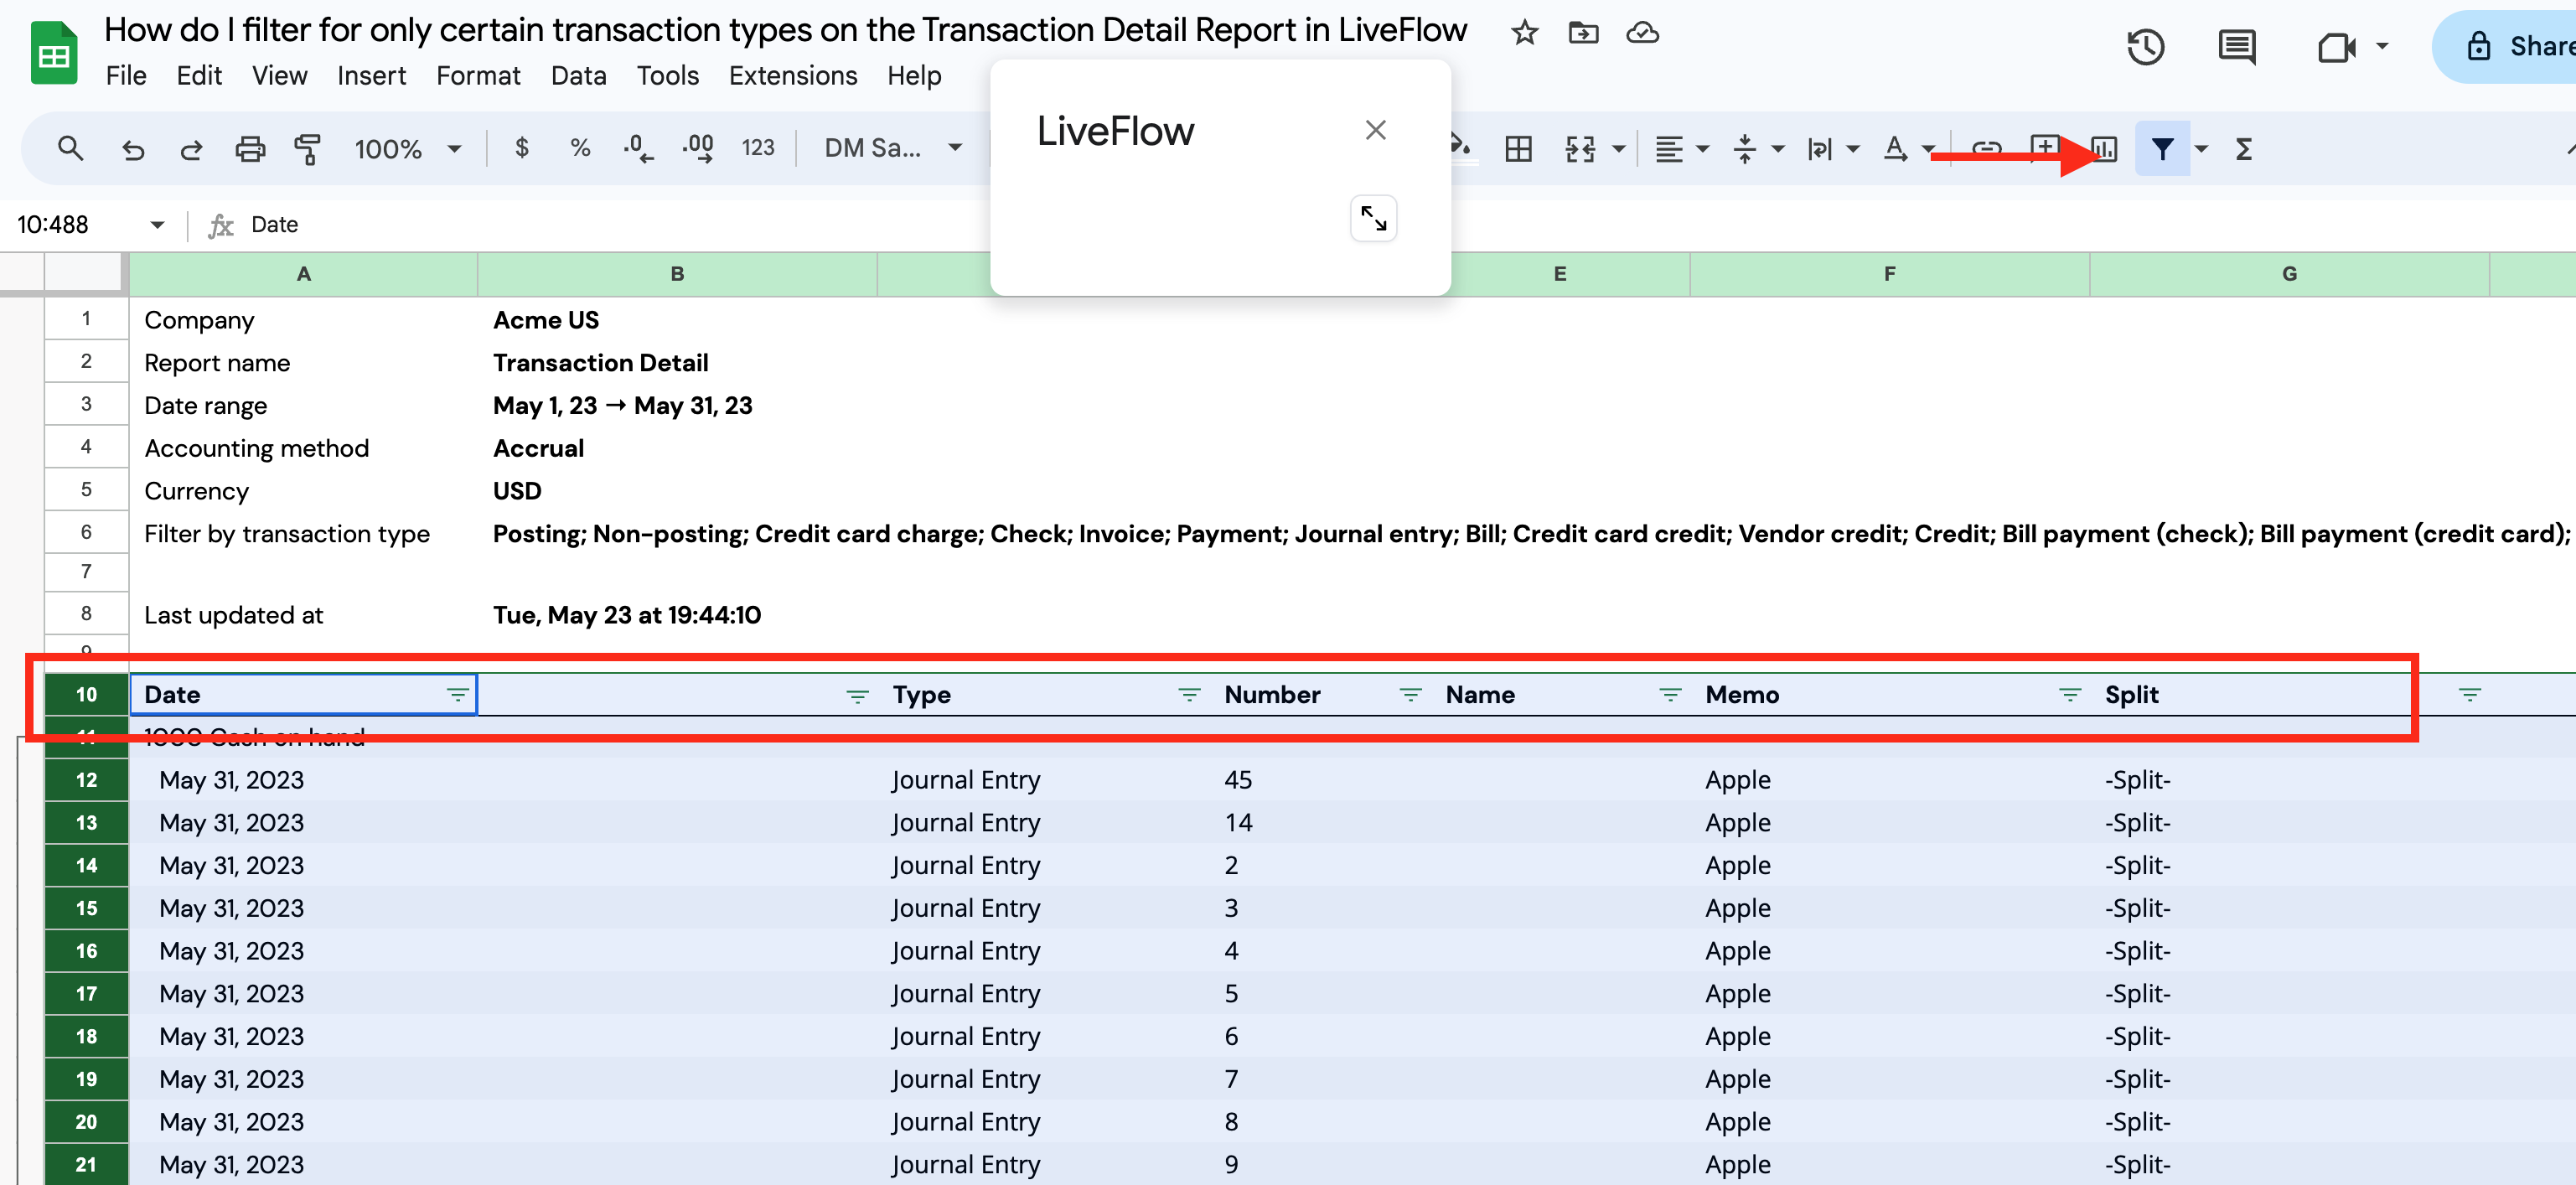
Task: Open the zoom 100% dropdown
Action: [x=407, y=149]
